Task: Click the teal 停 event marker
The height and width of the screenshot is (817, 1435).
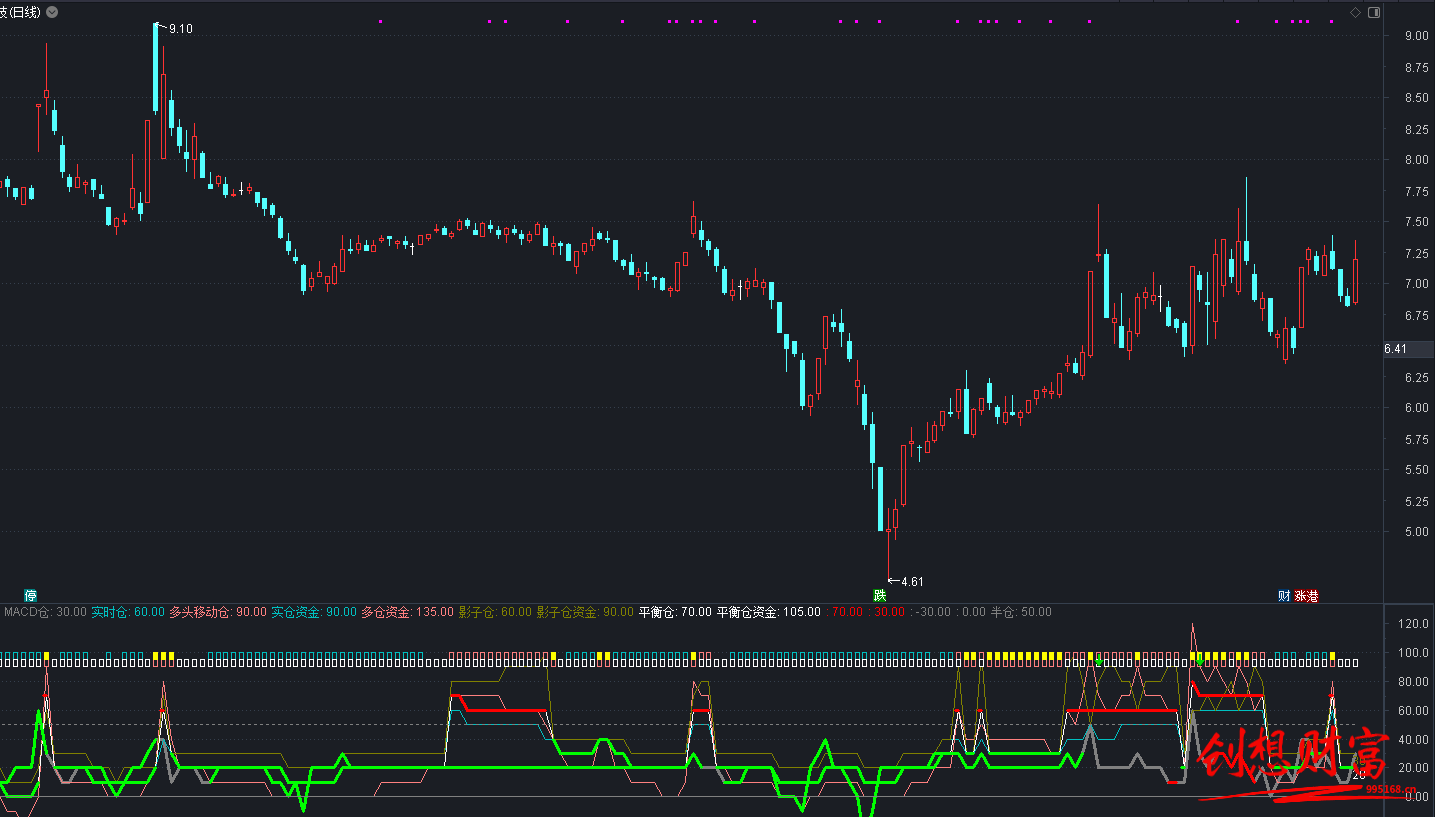Action: click(30, 595)
